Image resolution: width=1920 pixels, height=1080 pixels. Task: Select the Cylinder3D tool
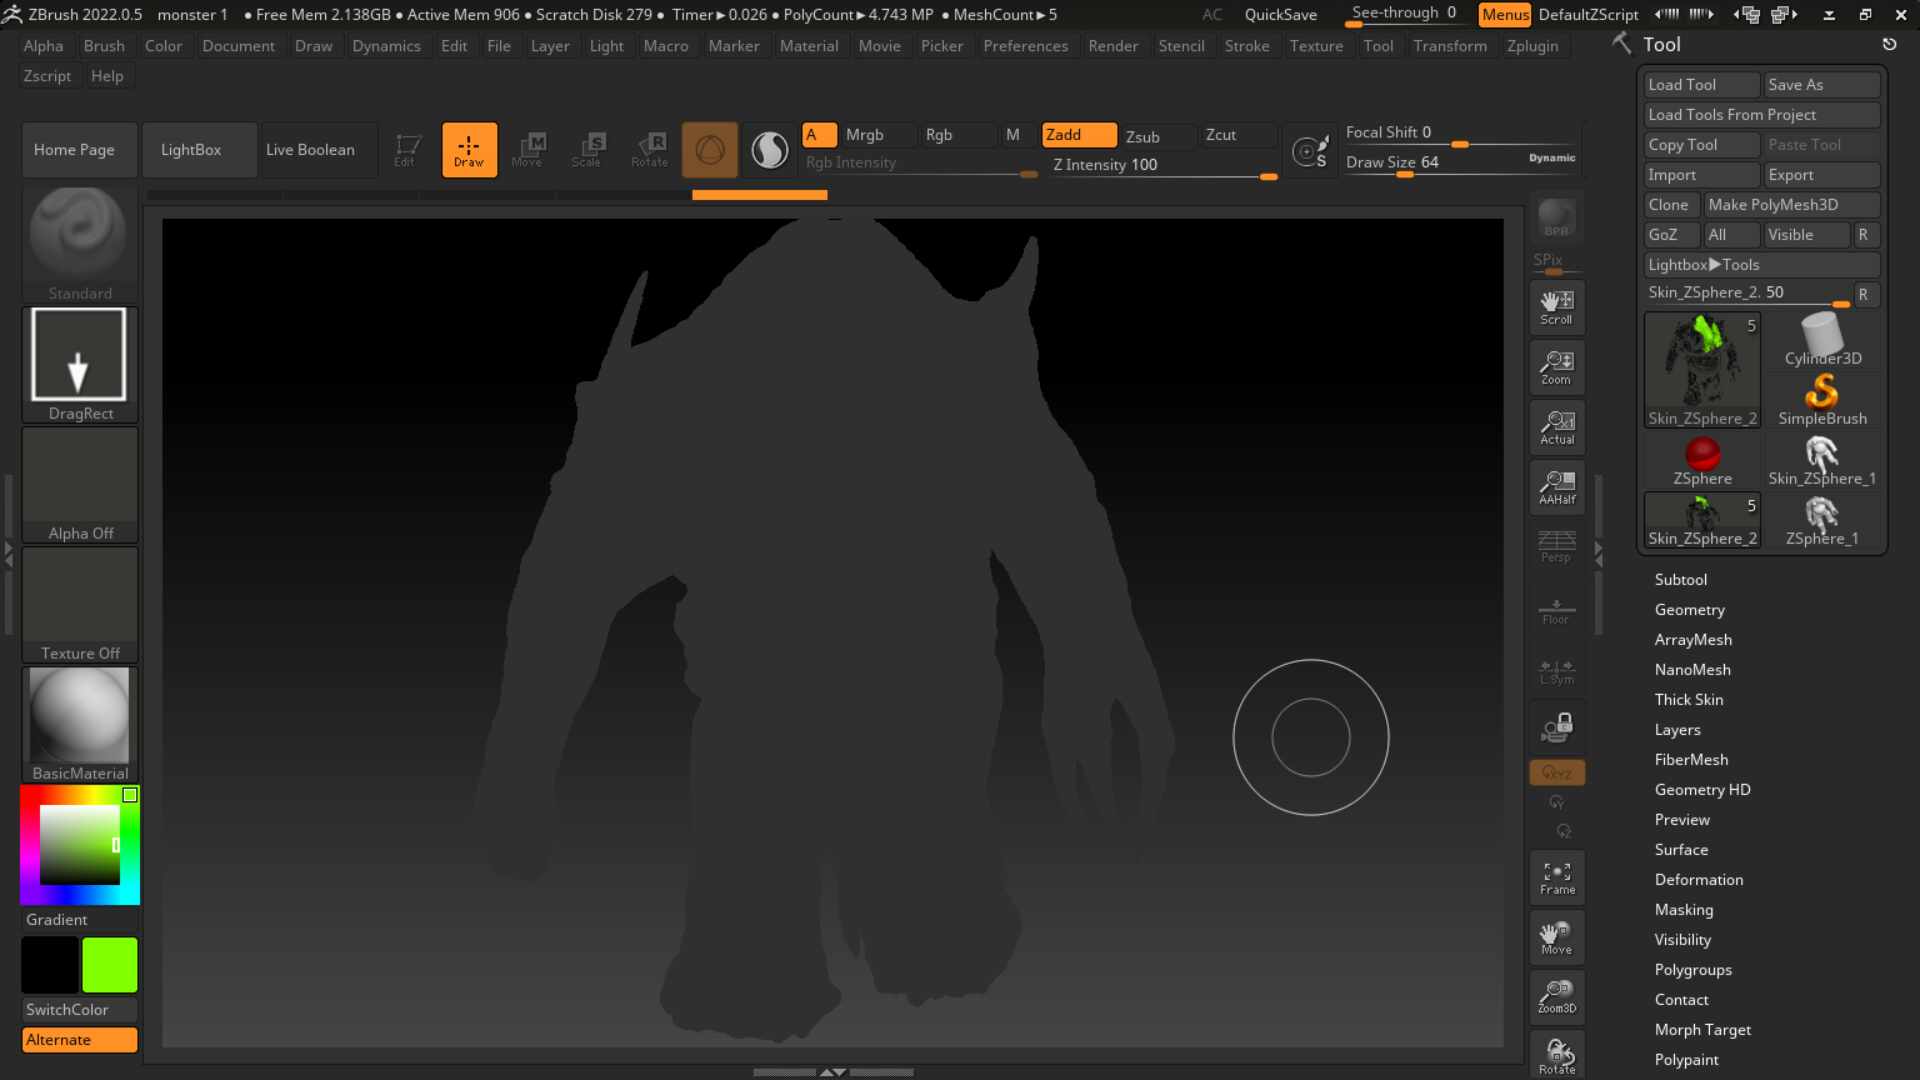coord(1823,340)
